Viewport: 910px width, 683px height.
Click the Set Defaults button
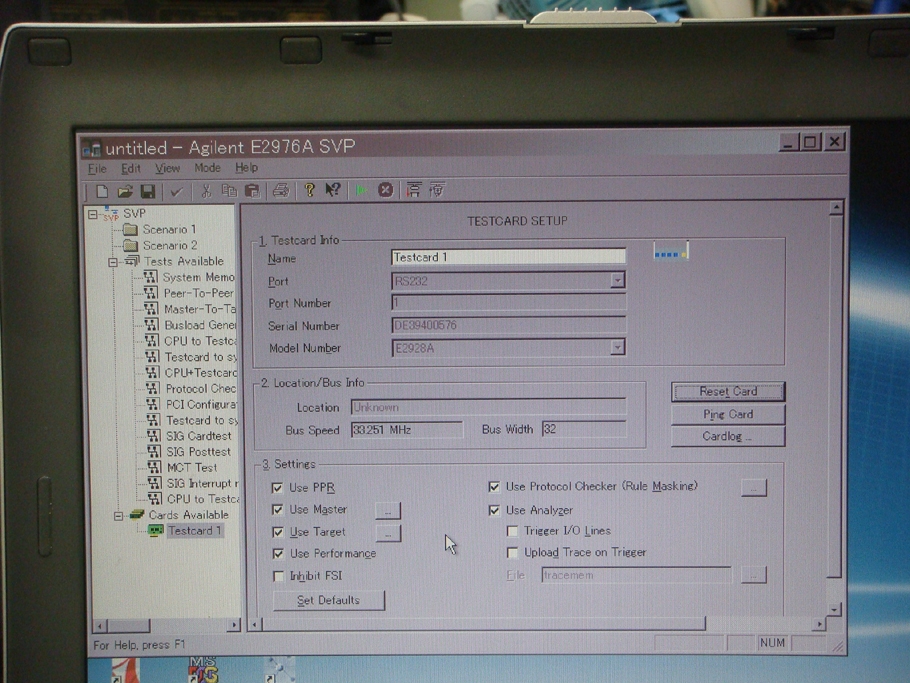point(328,600)
